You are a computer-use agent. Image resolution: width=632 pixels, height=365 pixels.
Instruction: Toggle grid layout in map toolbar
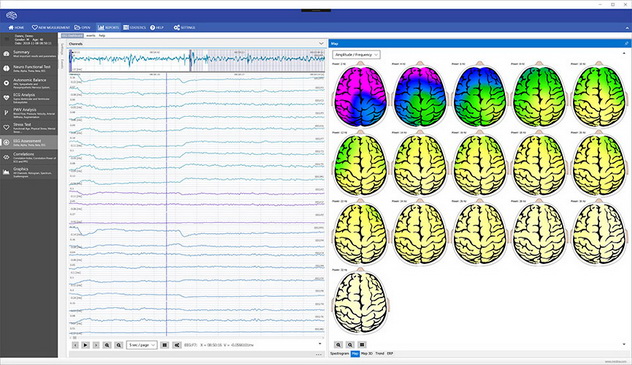point(362,345)
